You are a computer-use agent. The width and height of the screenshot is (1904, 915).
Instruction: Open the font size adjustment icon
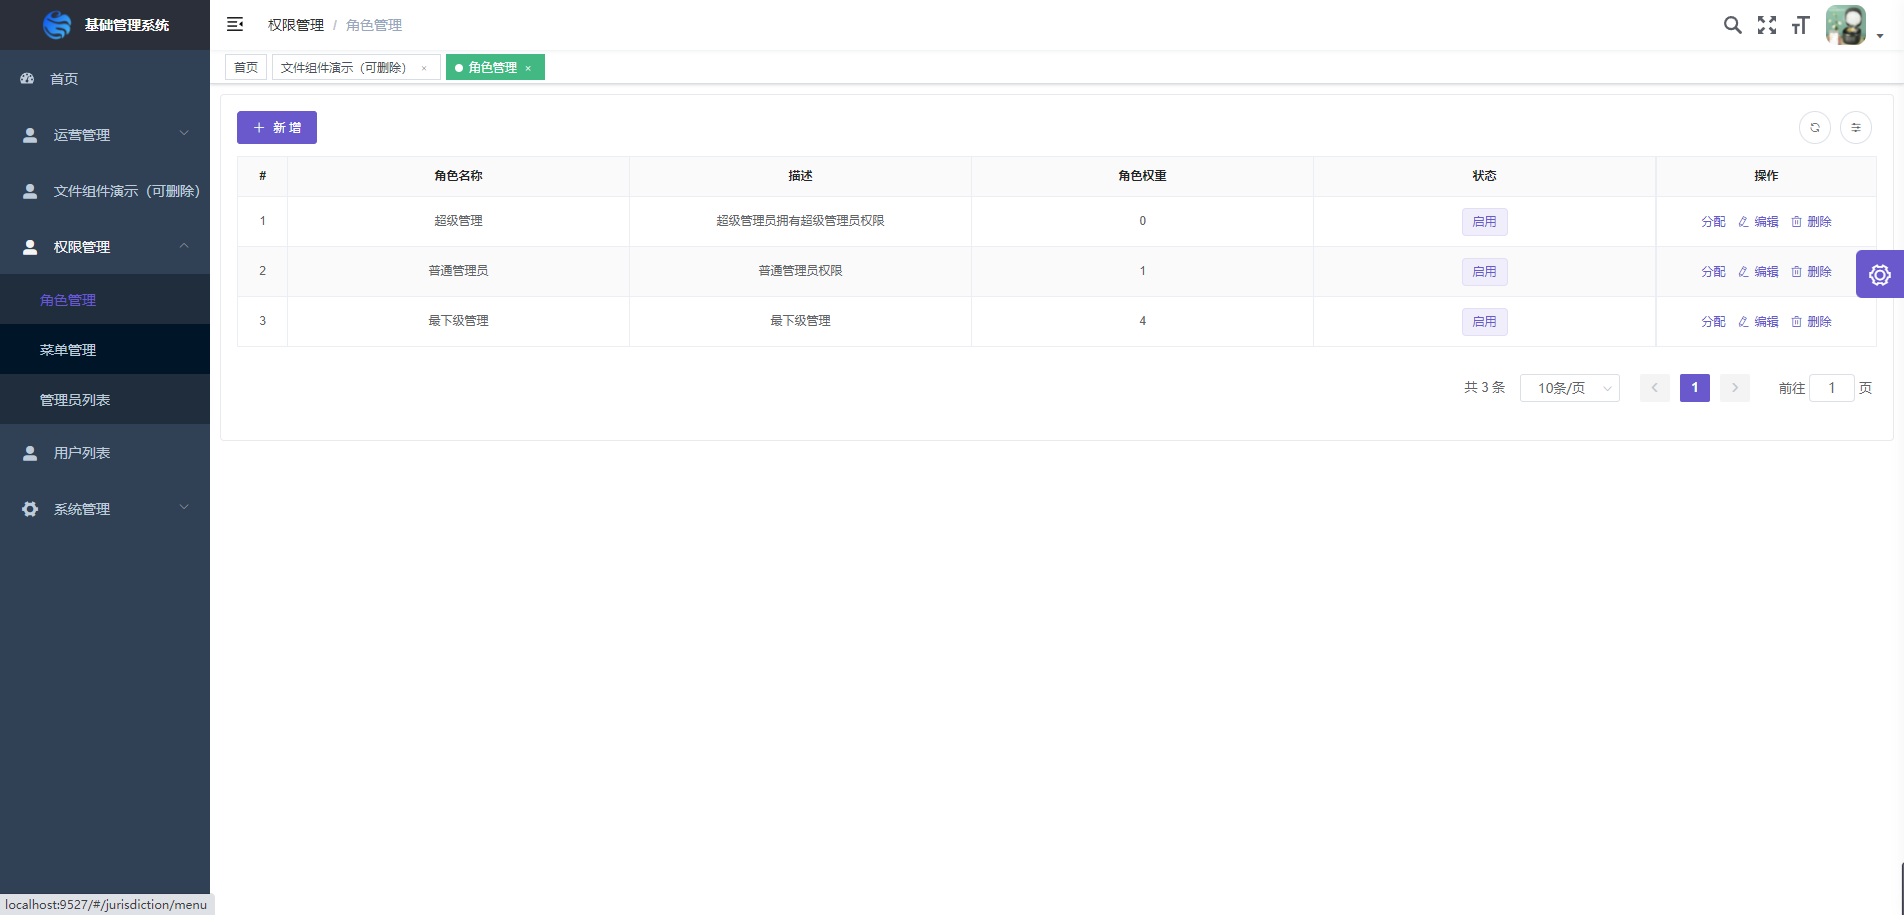[x=1800, y=25]
